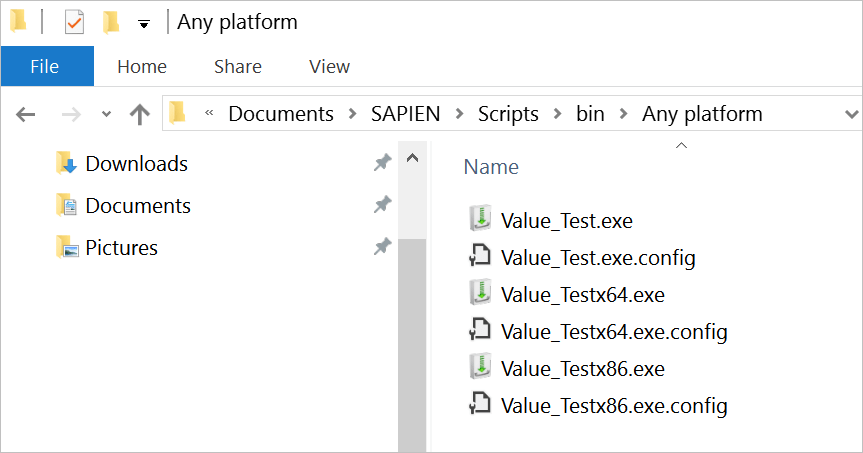The image size is (863, 453).
Task: Open the File menu
Action: click(47, 66)
